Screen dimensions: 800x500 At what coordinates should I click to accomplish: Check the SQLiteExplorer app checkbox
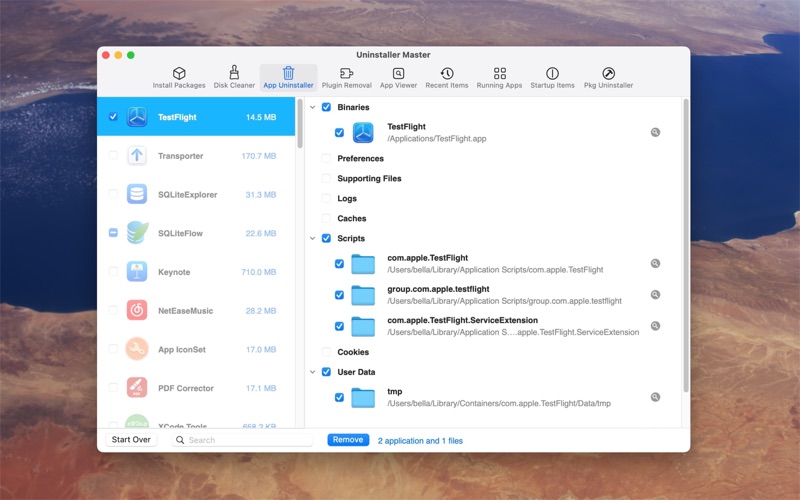[x=113, y=194]
